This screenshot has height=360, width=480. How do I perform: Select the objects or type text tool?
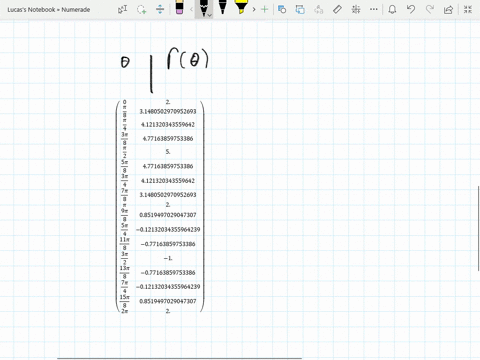(x=122, y=9)
